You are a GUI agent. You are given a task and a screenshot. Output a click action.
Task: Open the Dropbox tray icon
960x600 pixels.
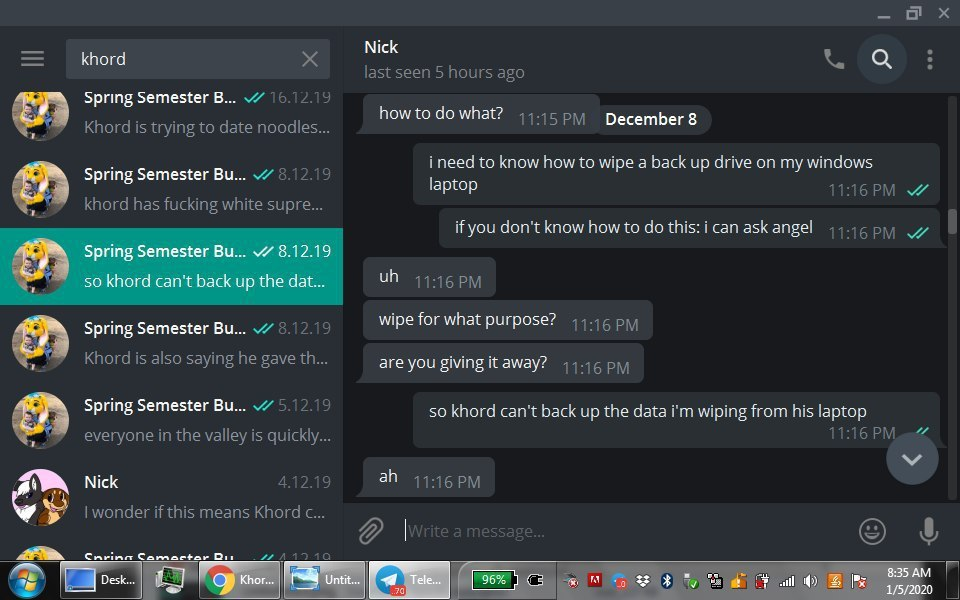(642, 580)
